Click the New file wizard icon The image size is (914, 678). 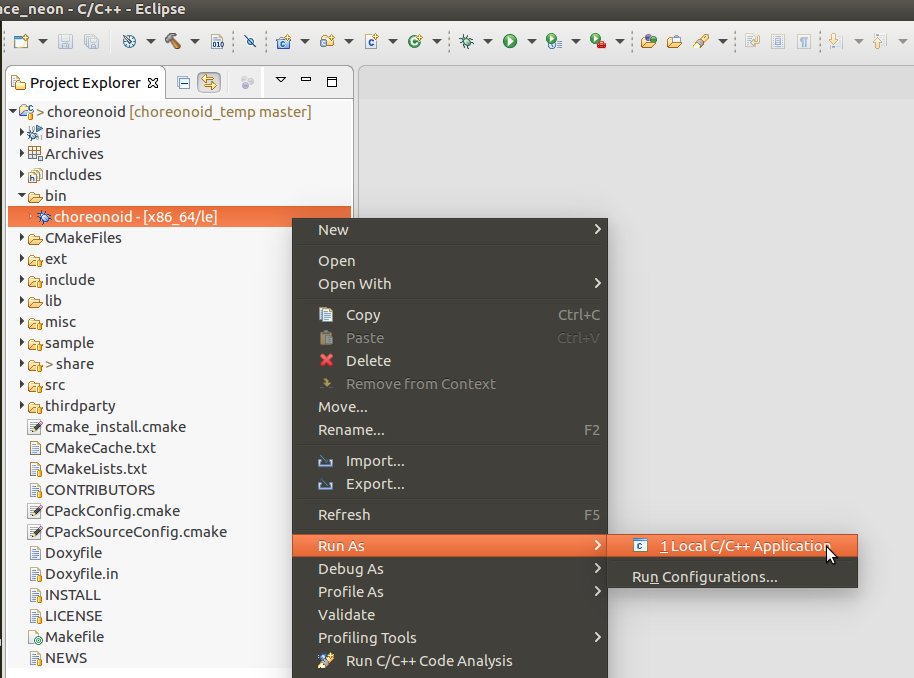pos(22,41)
